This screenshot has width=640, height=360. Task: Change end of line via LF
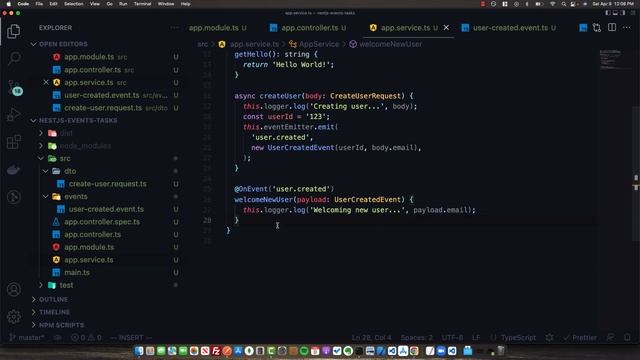(476, 338)
